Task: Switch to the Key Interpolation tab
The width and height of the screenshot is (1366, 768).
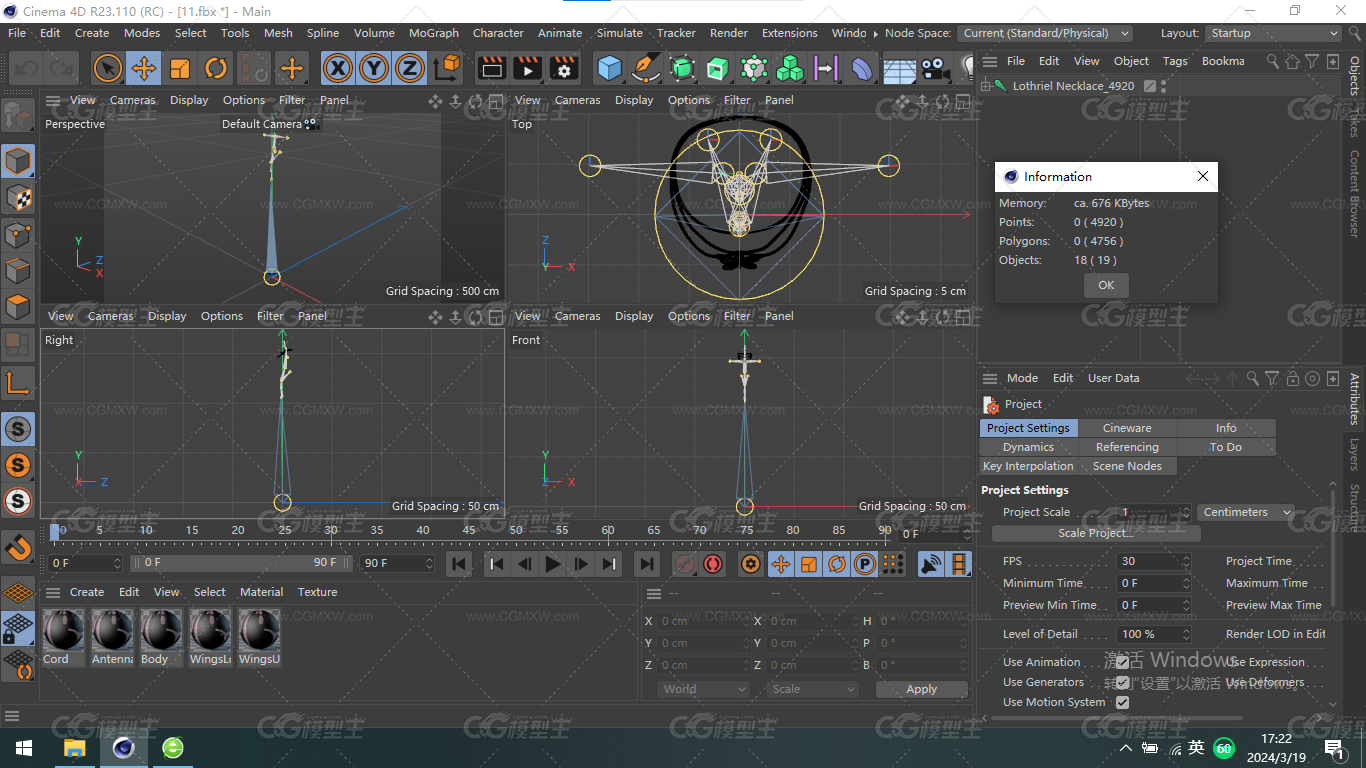Action: tap(1028, 466)
